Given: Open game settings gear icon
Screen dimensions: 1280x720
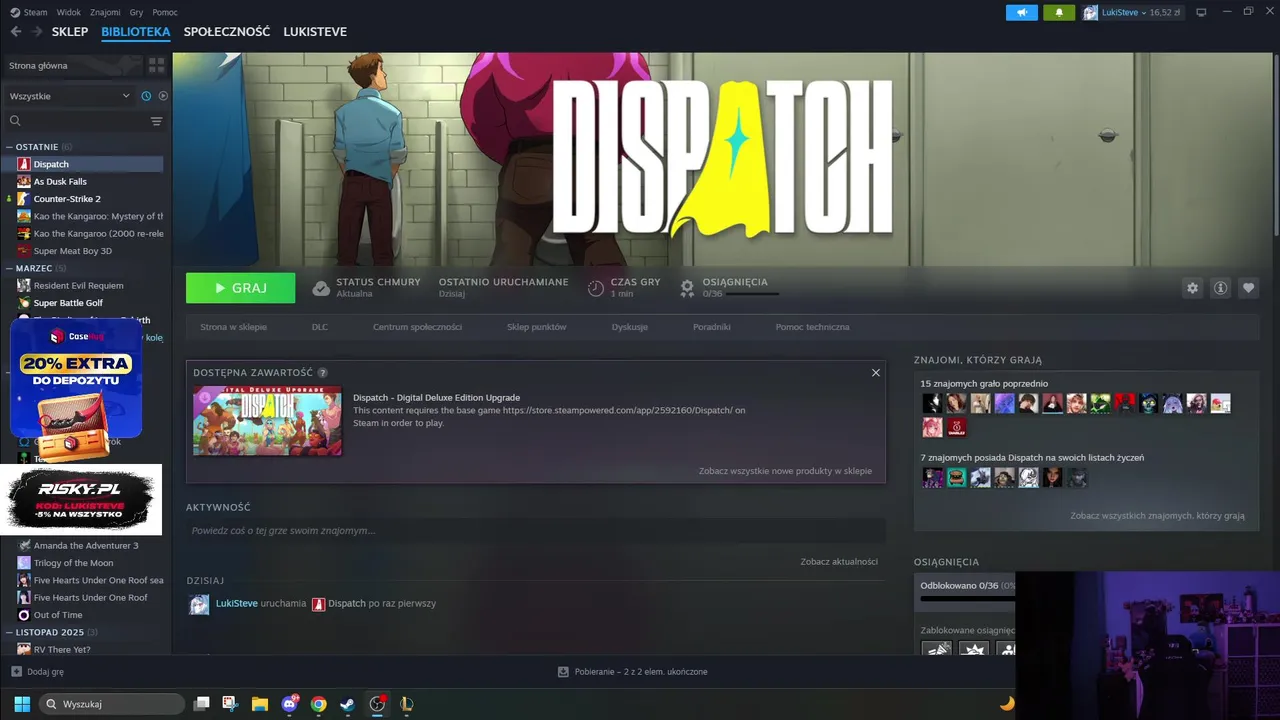Looking at the screenshot, I should (x=1192, y=288).
